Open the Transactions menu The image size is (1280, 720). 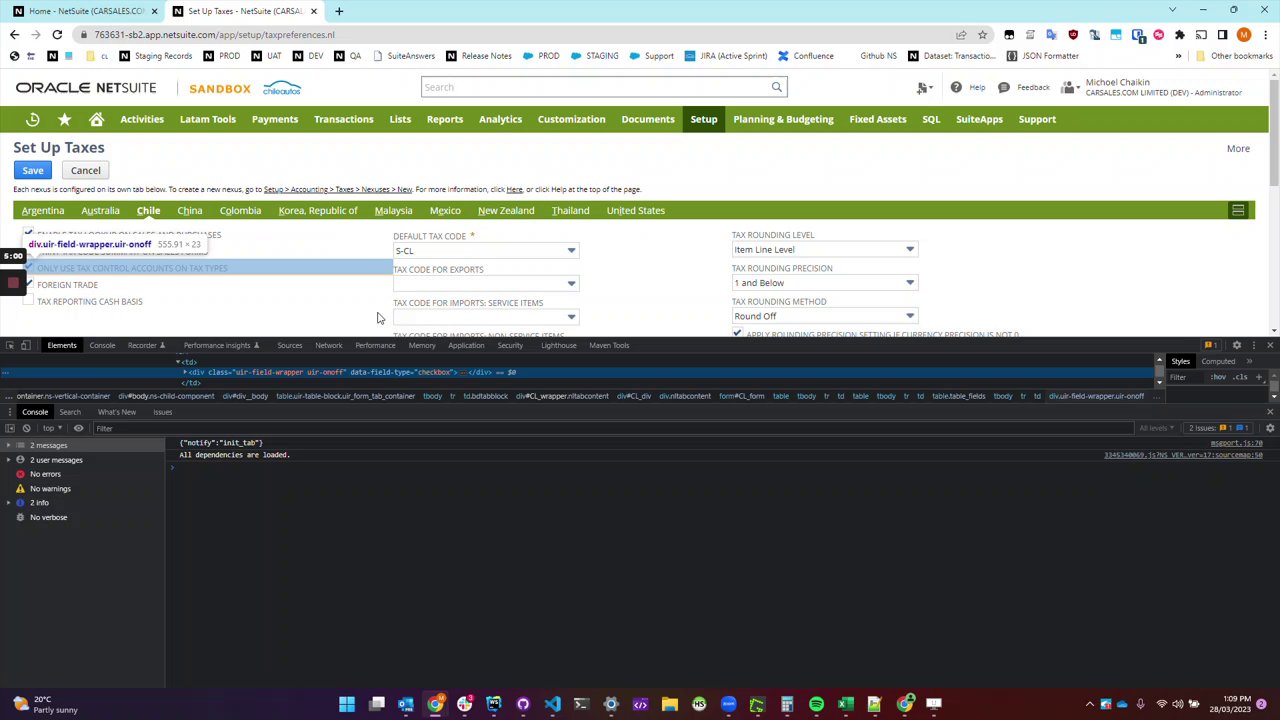[x=343, y=119]
